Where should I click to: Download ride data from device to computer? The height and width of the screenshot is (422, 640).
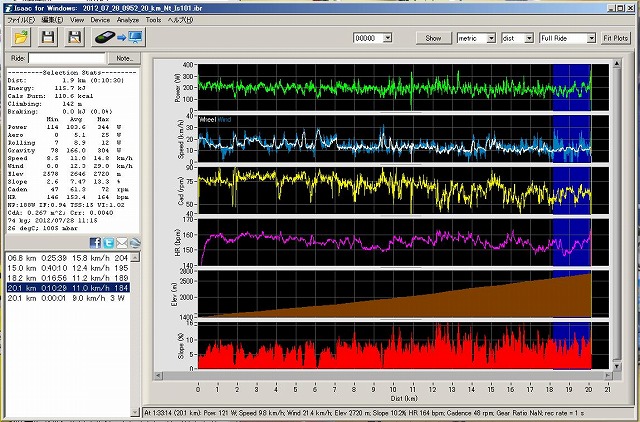(118, 37)
